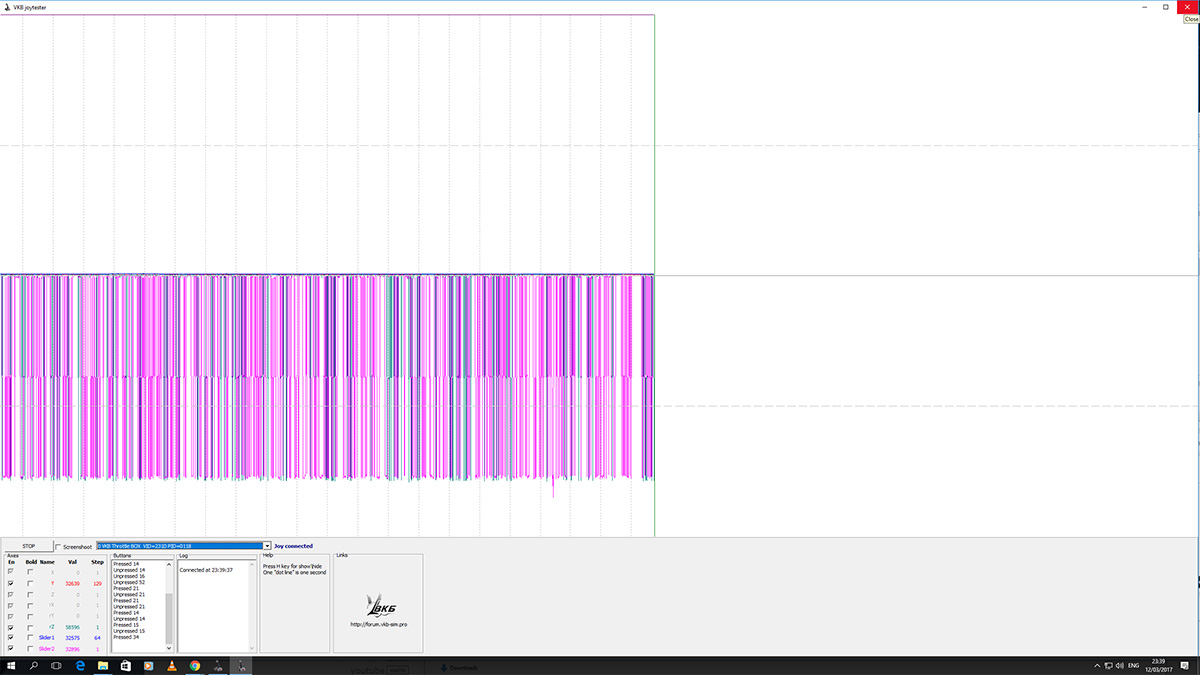Toggle the En checkbox for the Y axis
This screenshot has height=675, width=1200.
click(10, 583)
